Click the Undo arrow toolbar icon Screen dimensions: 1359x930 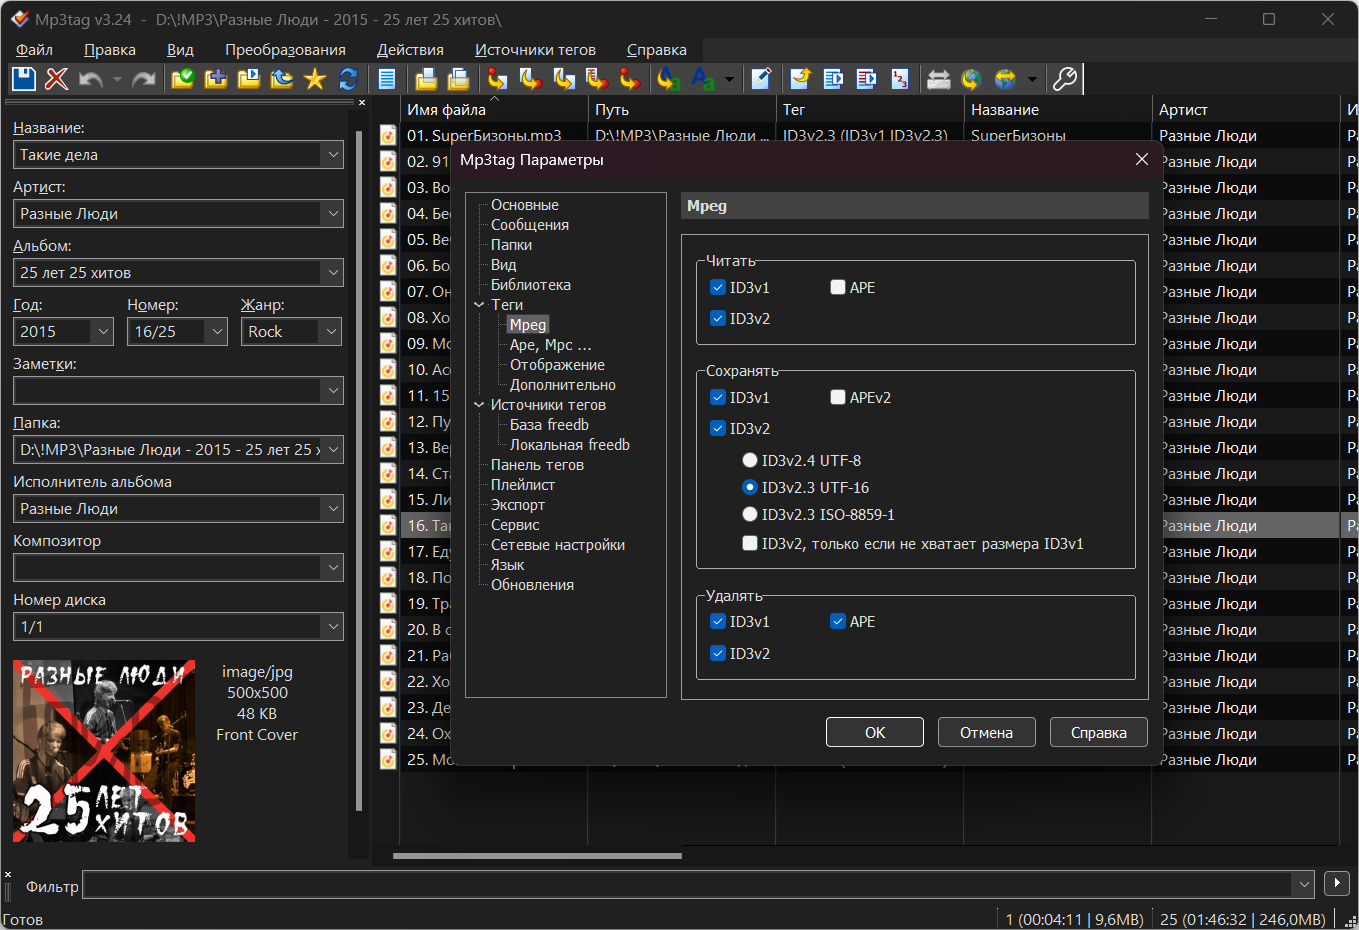pyautogui.click(x=91, y=79)
